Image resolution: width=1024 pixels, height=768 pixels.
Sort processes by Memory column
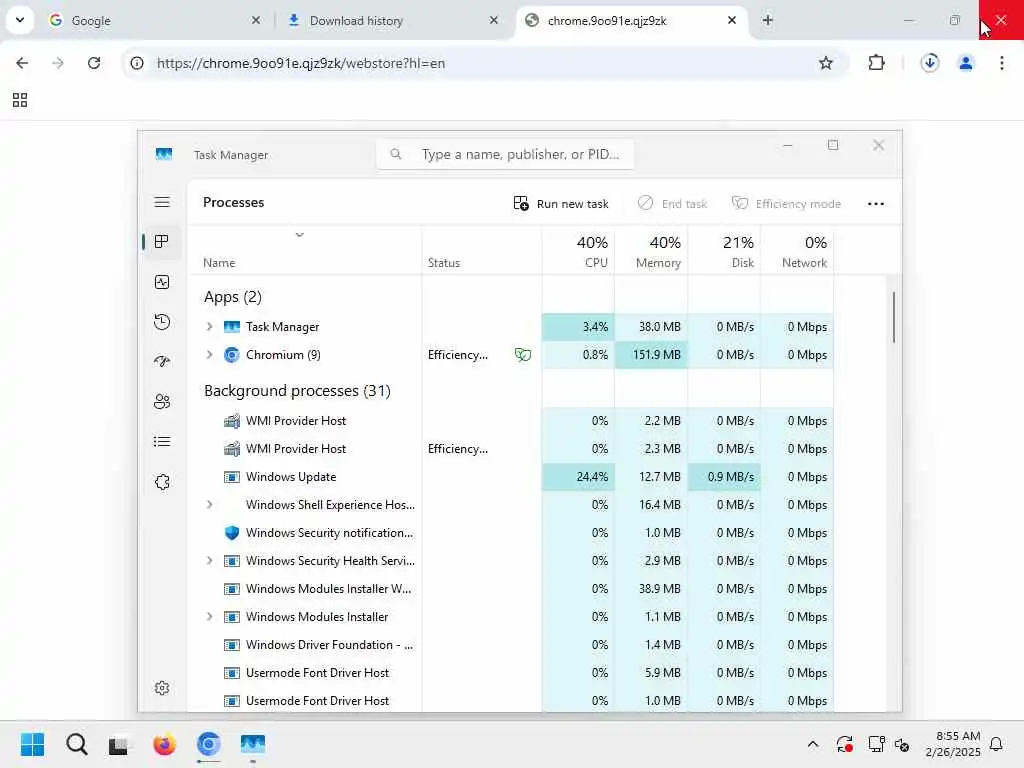click(x=651, y=251)
